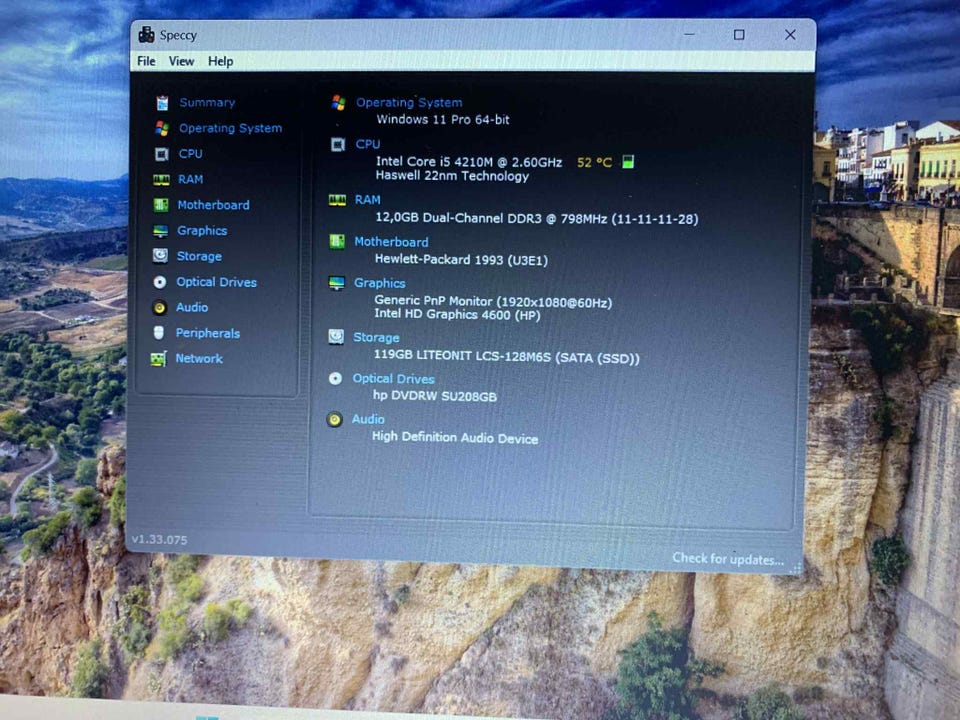960x720 pixels.
Task: Click the Optical Drives disc sidebar icon
Action: [160, 282]
